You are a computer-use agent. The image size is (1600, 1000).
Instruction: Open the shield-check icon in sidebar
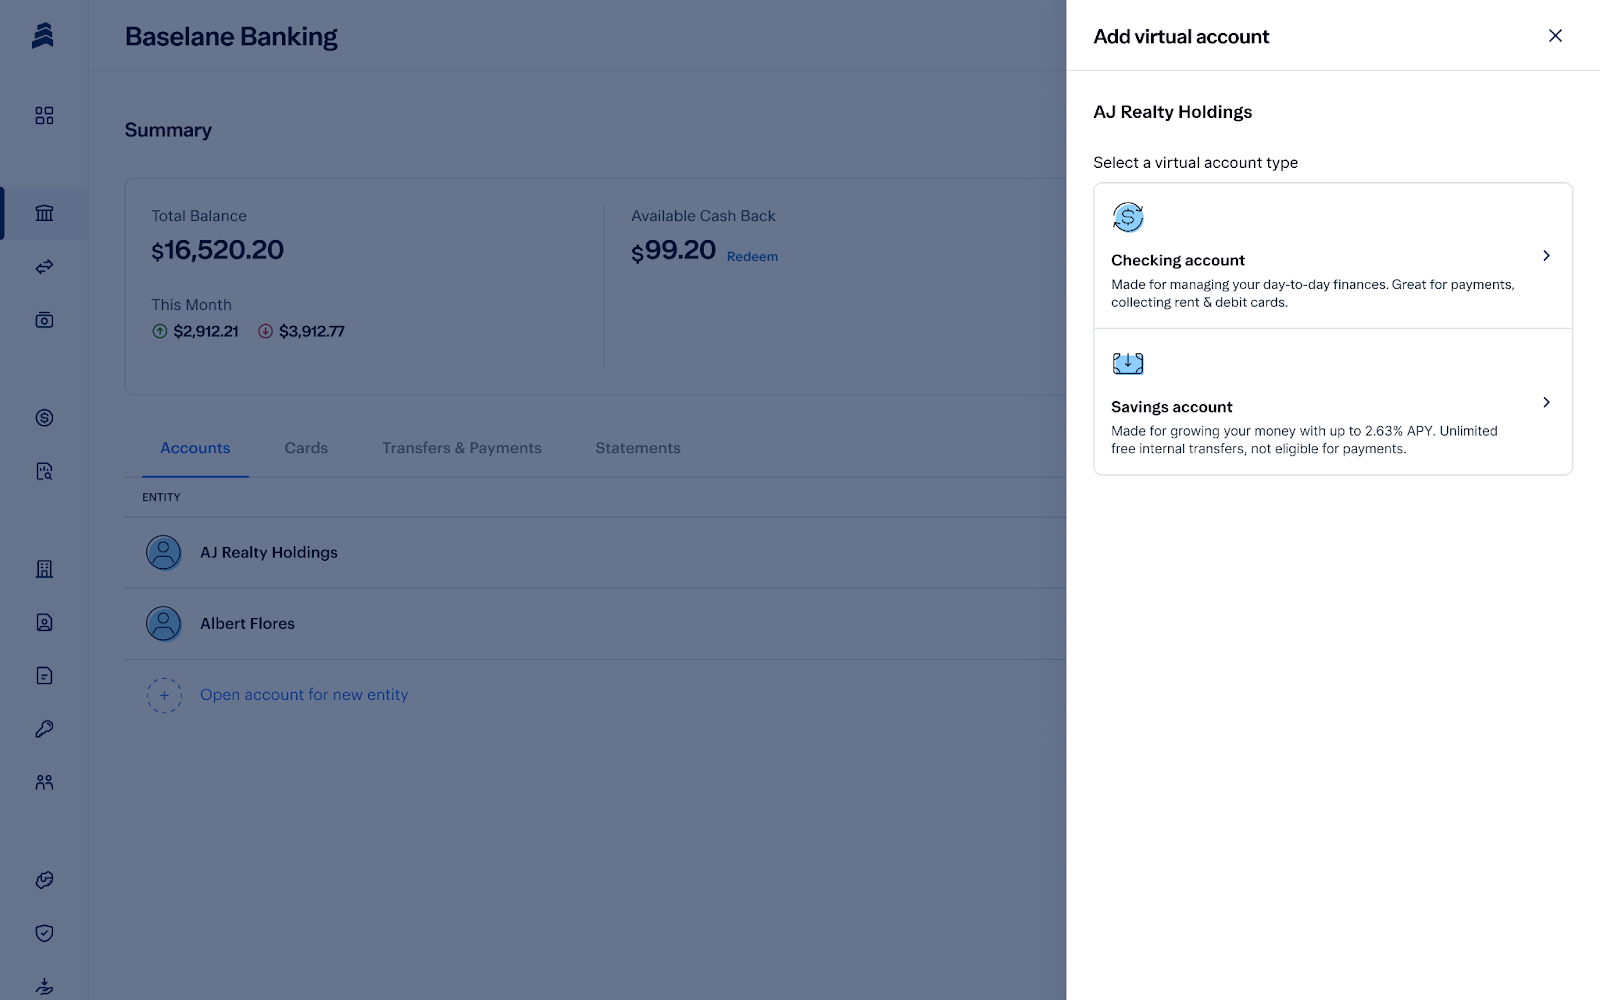44,933
